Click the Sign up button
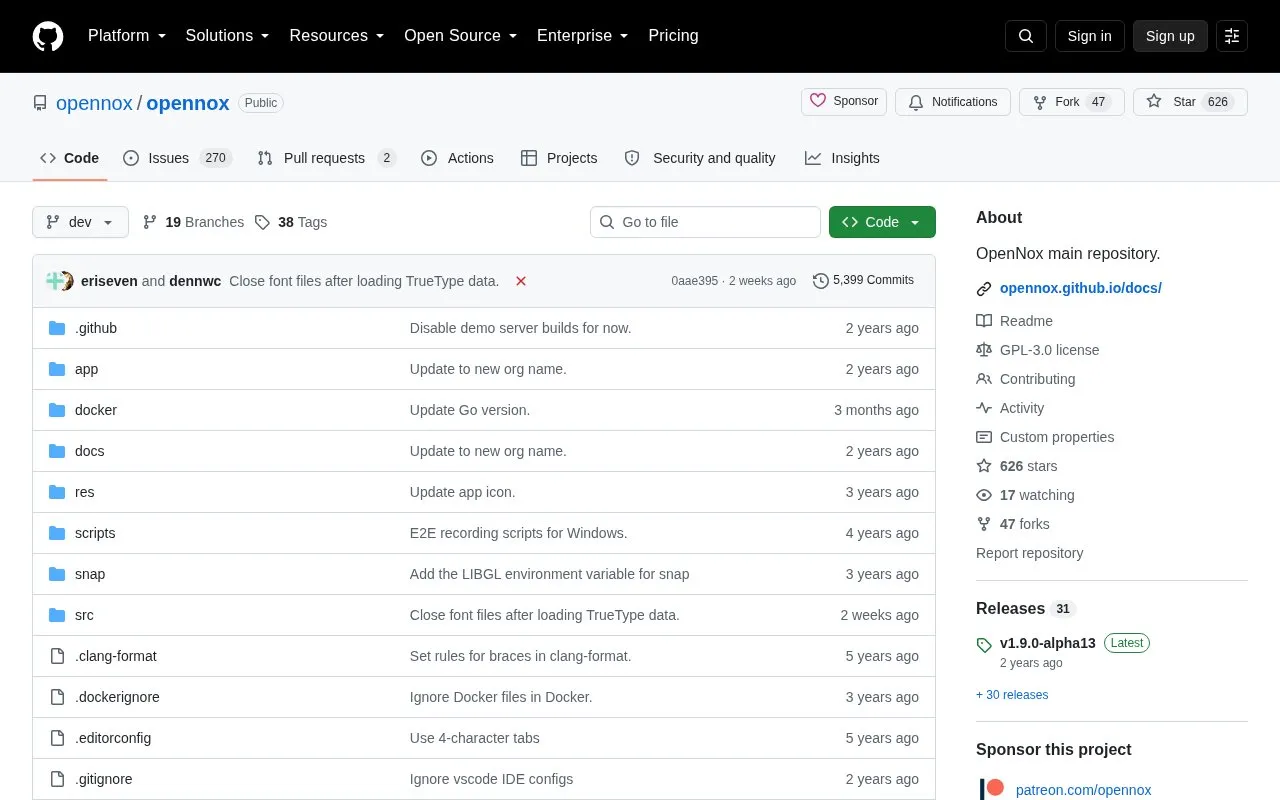The width and height of the screenshot is (1280, 800). tap(1170, 36)
